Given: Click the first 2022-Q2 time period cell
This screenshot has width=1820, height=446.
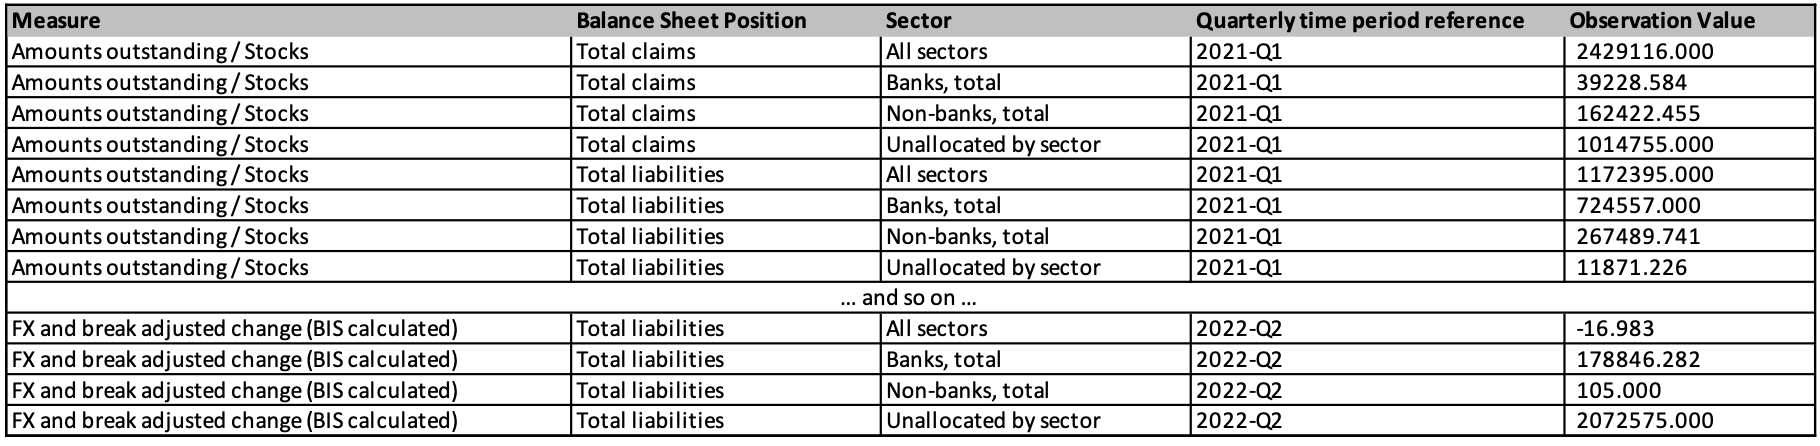Looking at the screenshot, I should tap(1239, 328).
